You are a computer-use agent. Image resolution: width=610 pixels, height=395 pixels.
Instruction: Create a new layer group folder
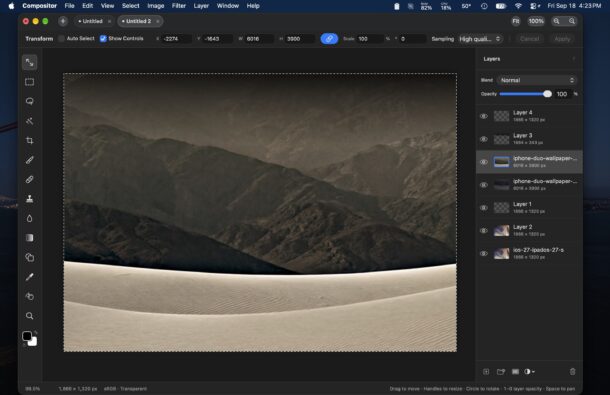501,372
